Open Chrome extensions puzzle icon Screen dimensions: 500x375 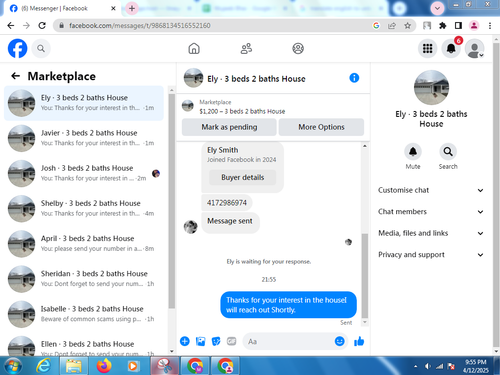[x=443, y=25]
